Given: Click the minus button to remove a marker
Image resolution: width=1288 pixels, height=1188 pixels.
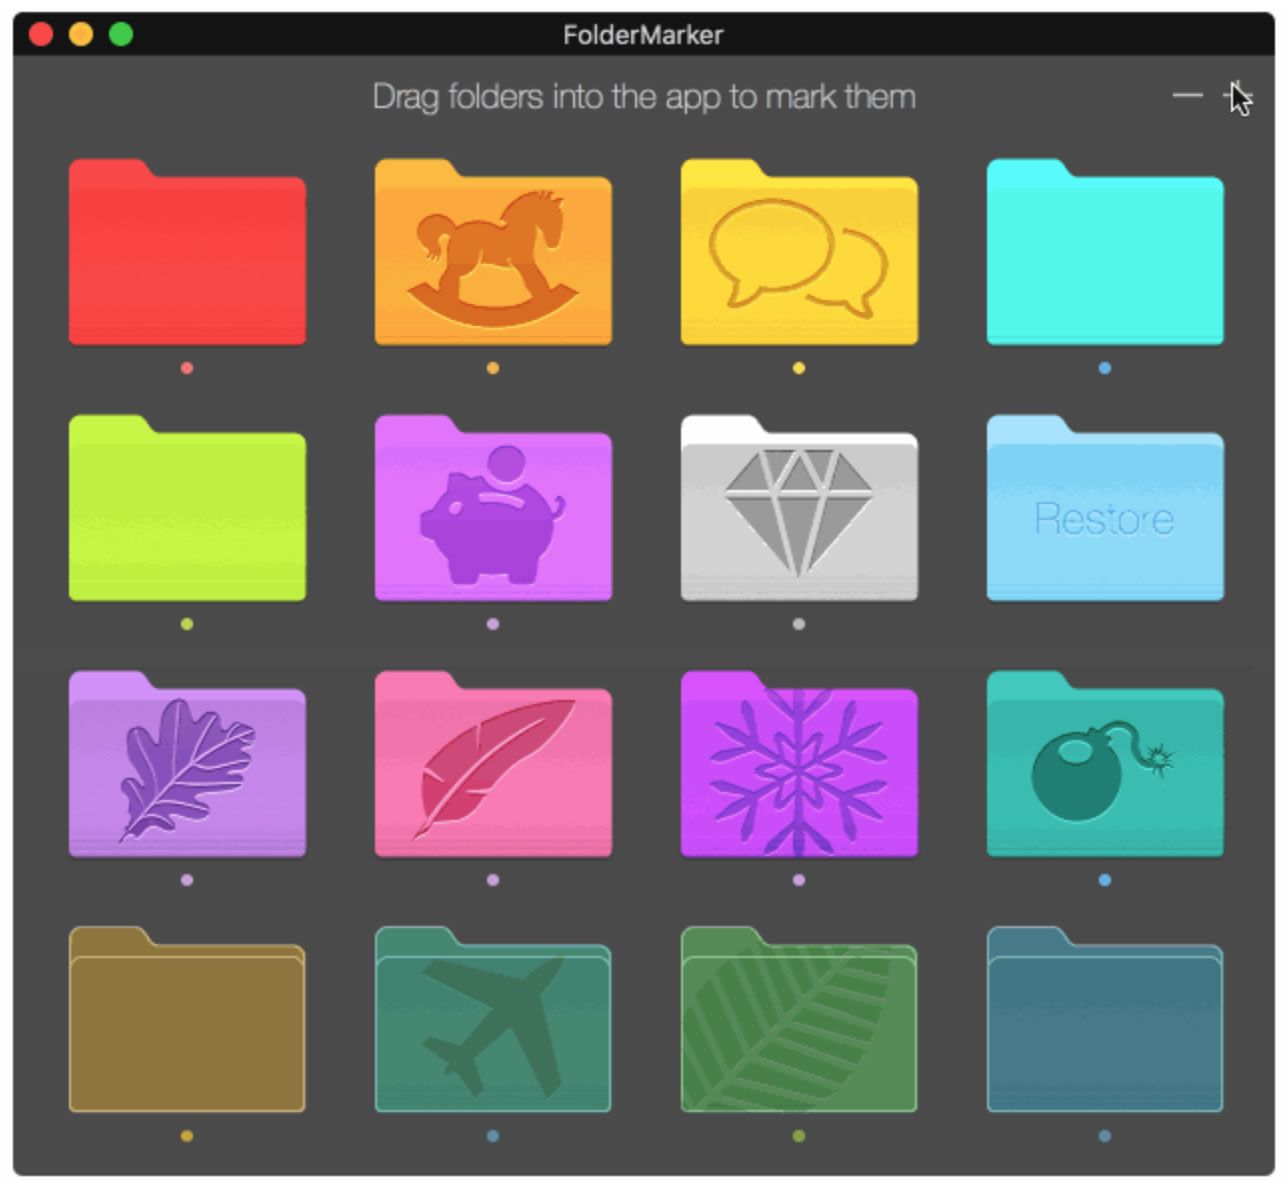Looking at the screenshot, I should click(x=1186, y=93).
